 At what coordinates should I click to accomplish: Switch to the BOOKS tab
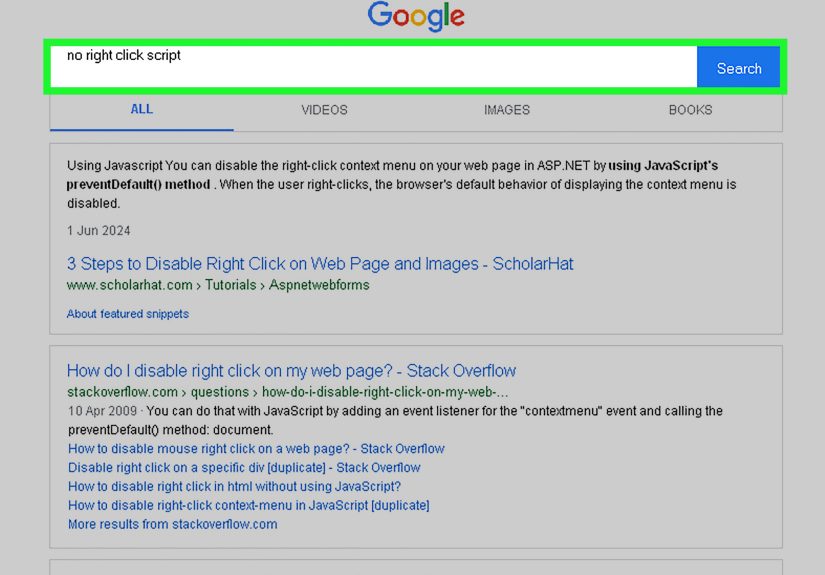pos(690,110)
